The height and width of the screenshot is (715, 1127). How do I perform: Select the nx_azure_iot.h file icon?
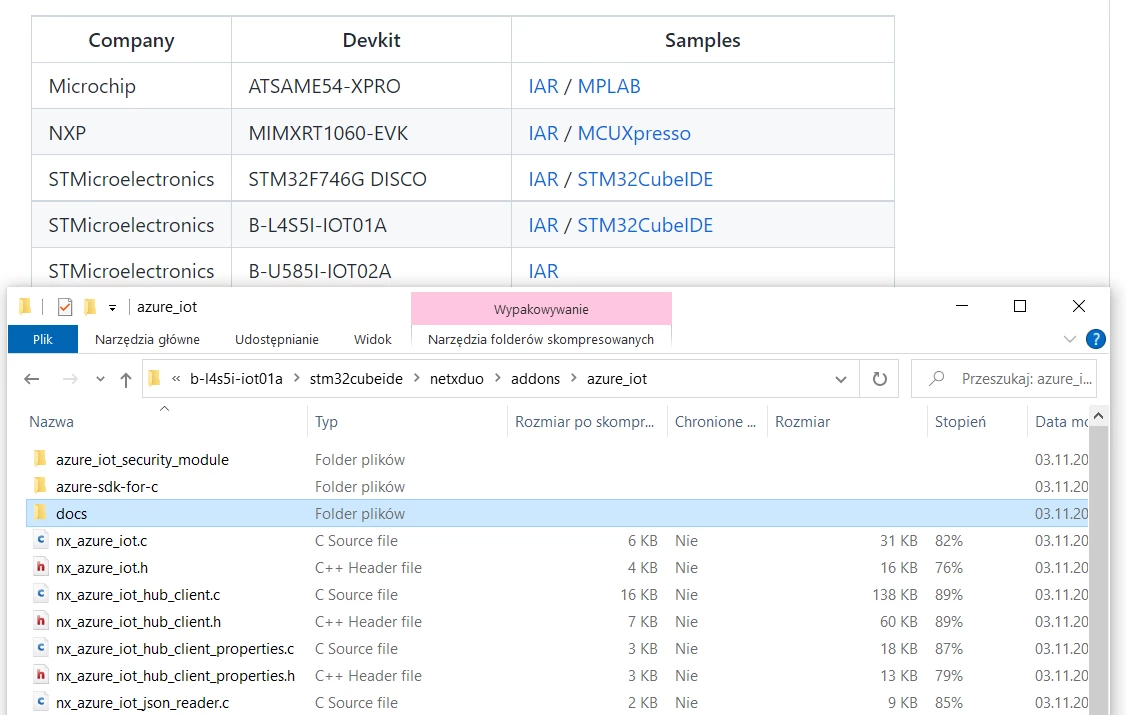tap(41, 567)
